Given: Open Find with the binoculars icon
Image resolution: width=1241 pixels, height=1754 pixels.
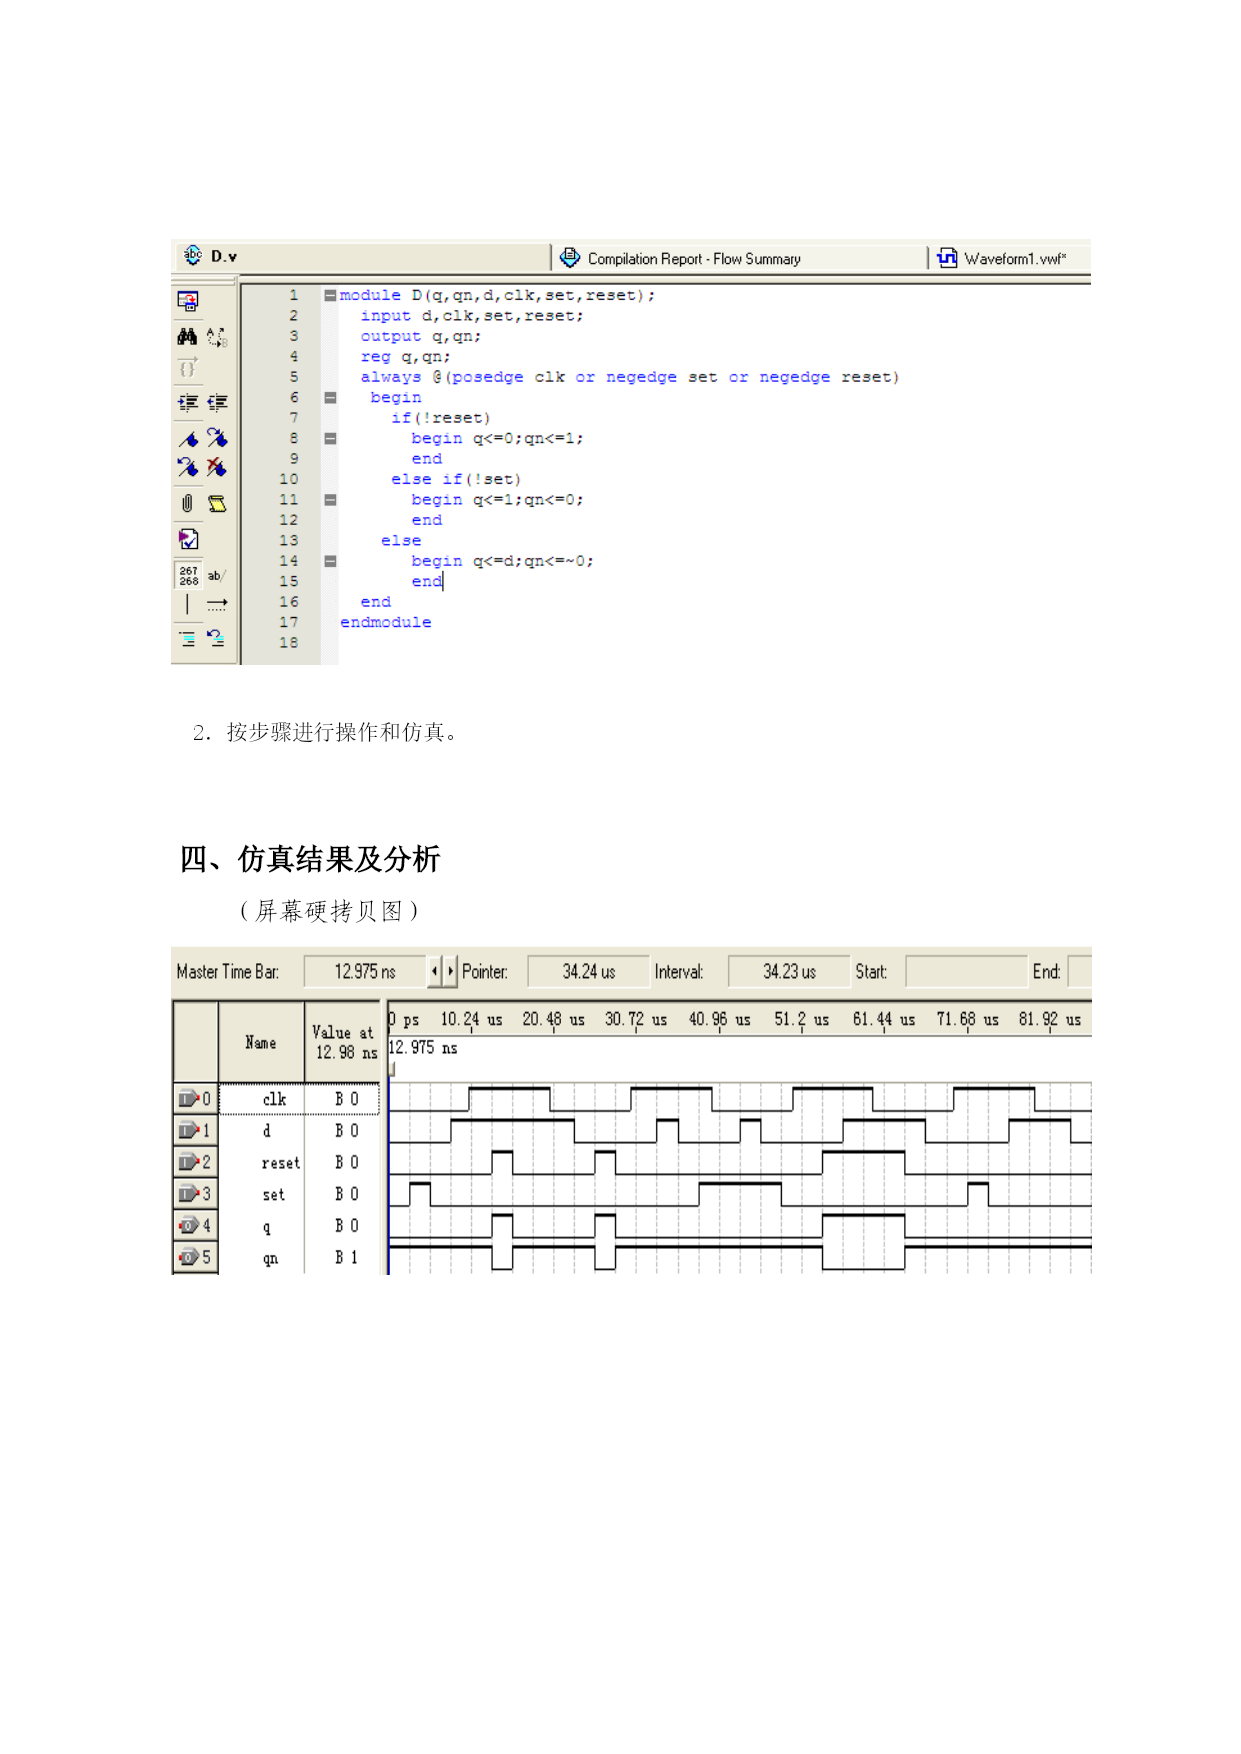Looking at the screenshot, I should click(187, 337).
